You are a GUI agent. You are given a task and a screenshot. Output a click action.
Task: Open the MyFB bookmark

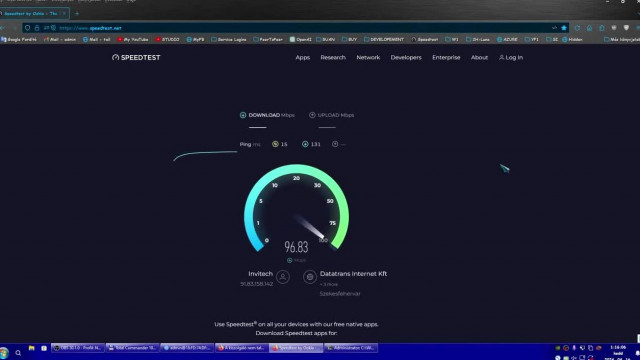tap(195, 40)
